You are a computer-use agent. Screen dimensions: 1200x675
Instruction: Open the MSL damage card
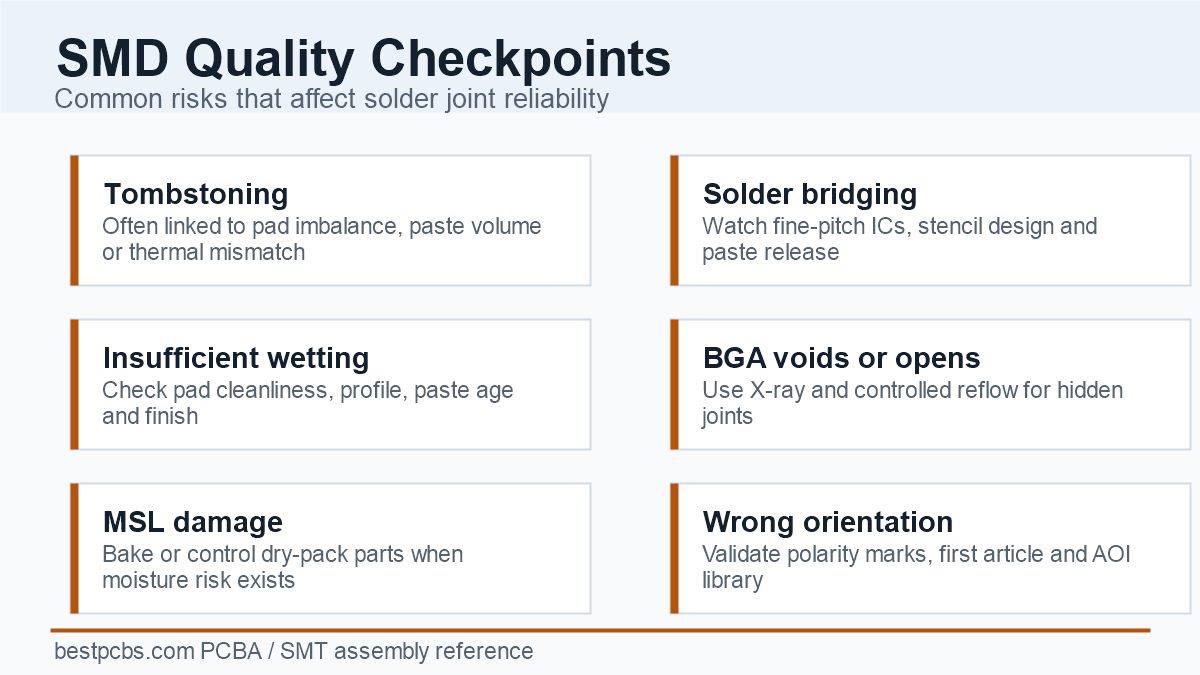[331, 548]
